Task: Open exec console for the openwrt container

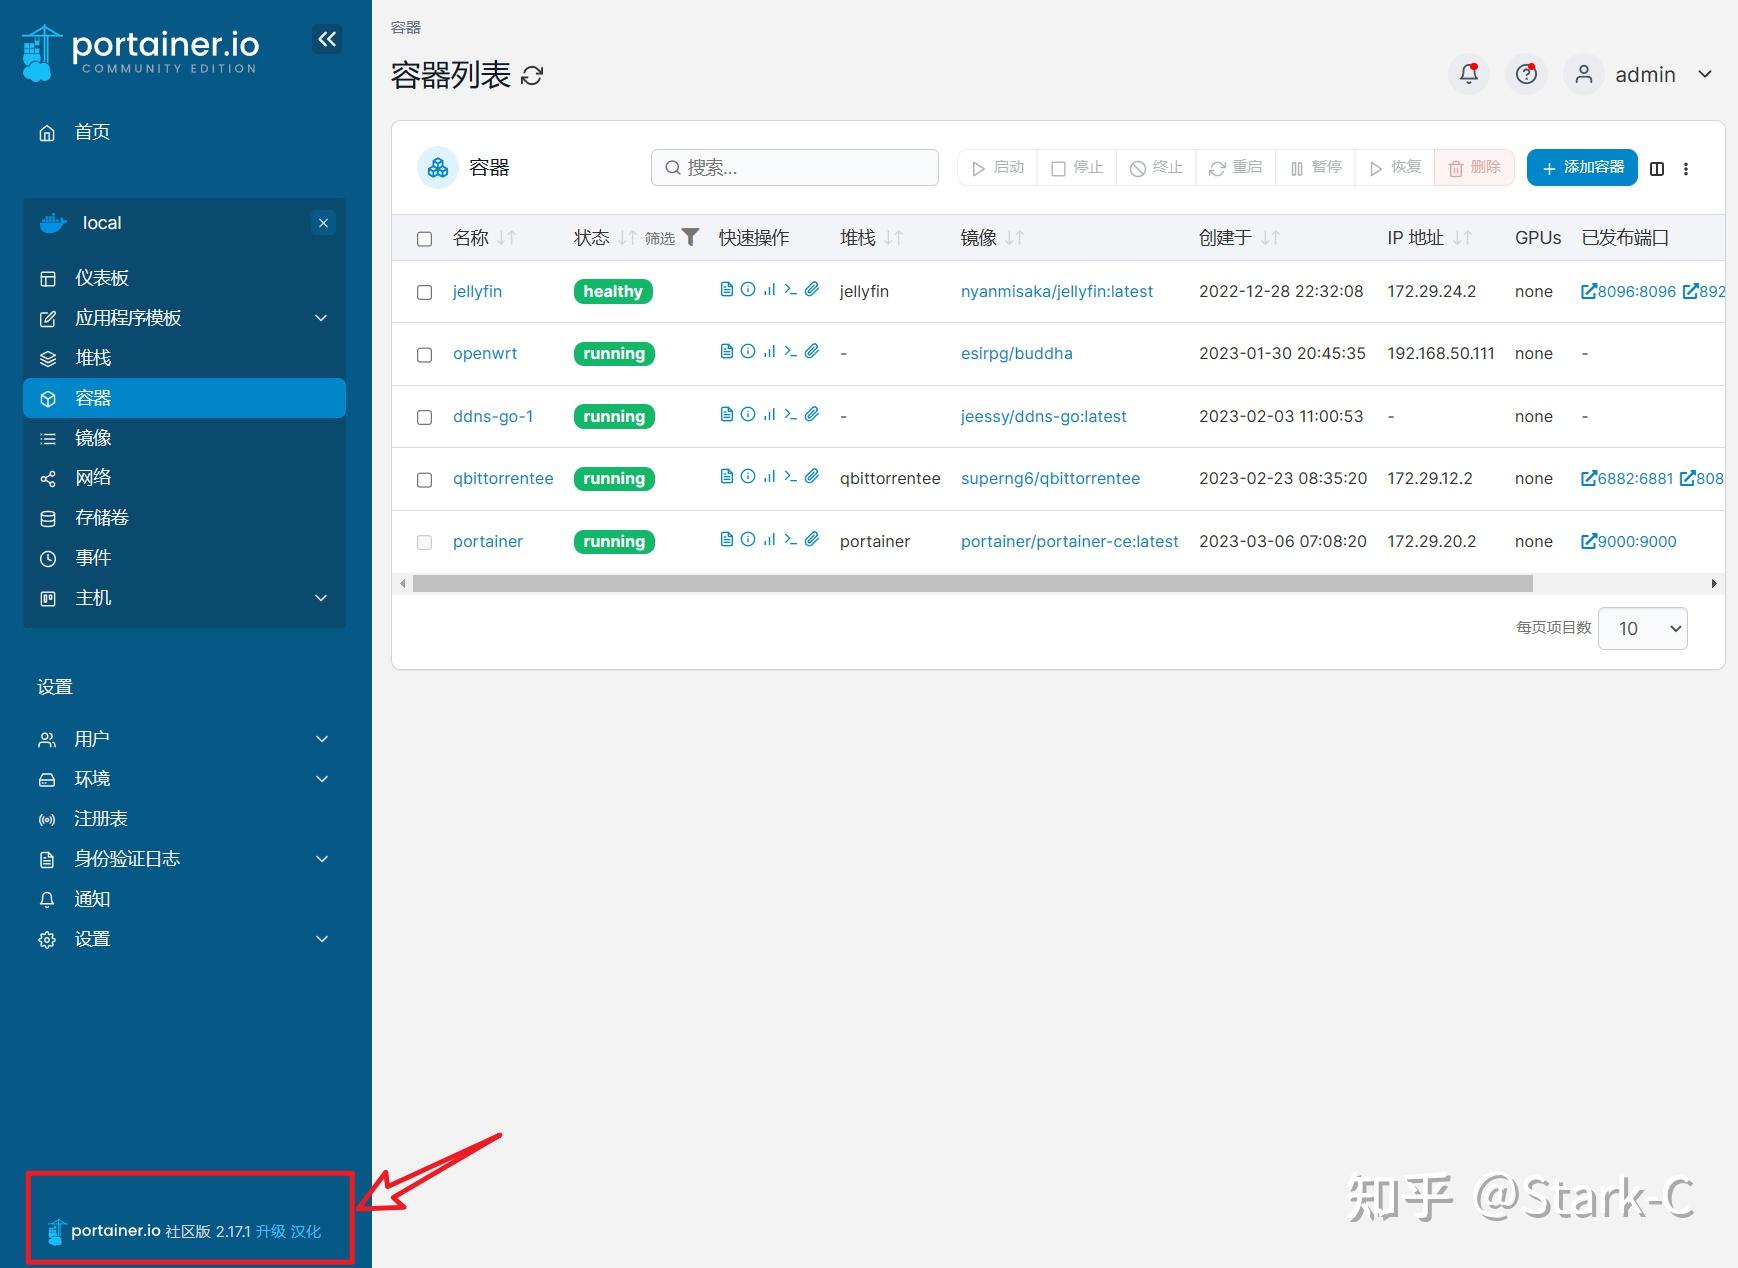Action: pos(789,351)
